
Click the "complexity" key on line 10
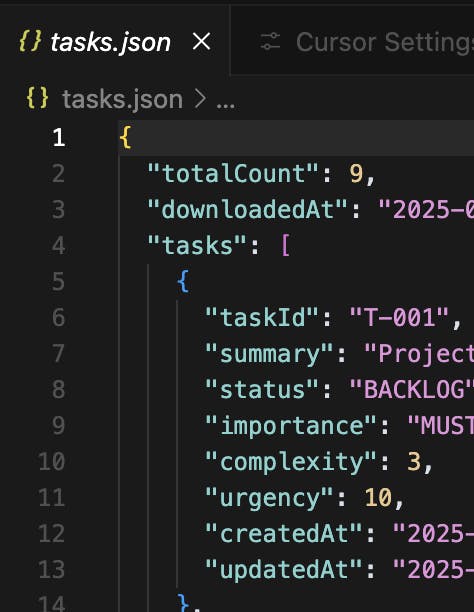291,462
